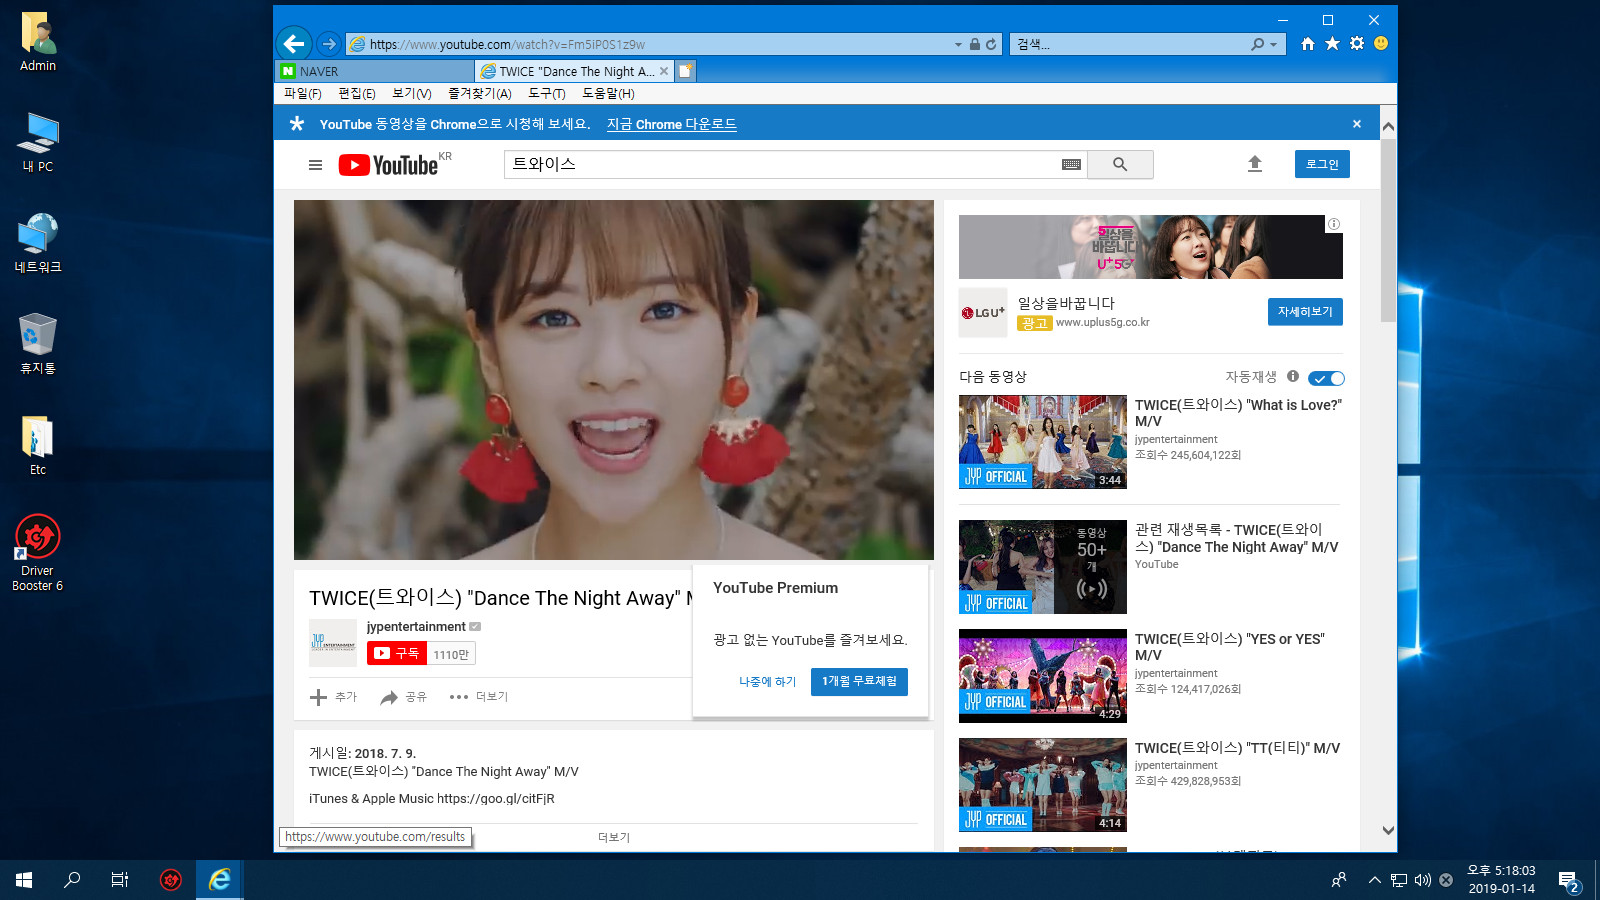Open the YouTube hamburger guide menu
Screen dimensions: 1600x900
[x=315, y=165]
